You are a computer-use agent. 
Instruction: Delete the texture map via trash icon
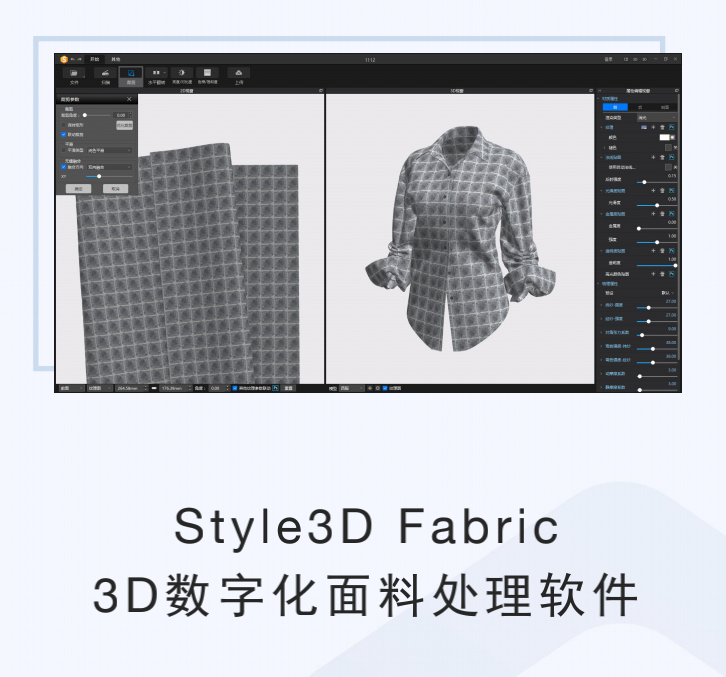(x=662, y=127)
